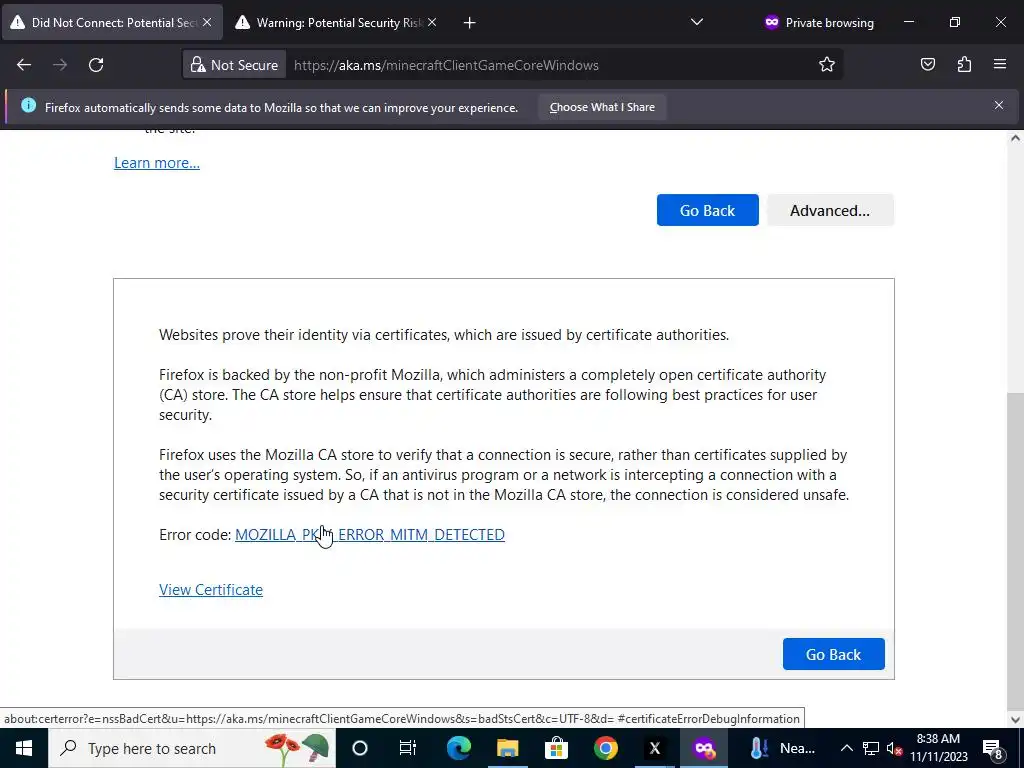Launch Microsoft Edge from taskbar
Viewport: 1024px width, 768px height.
[x=458, y=748]
